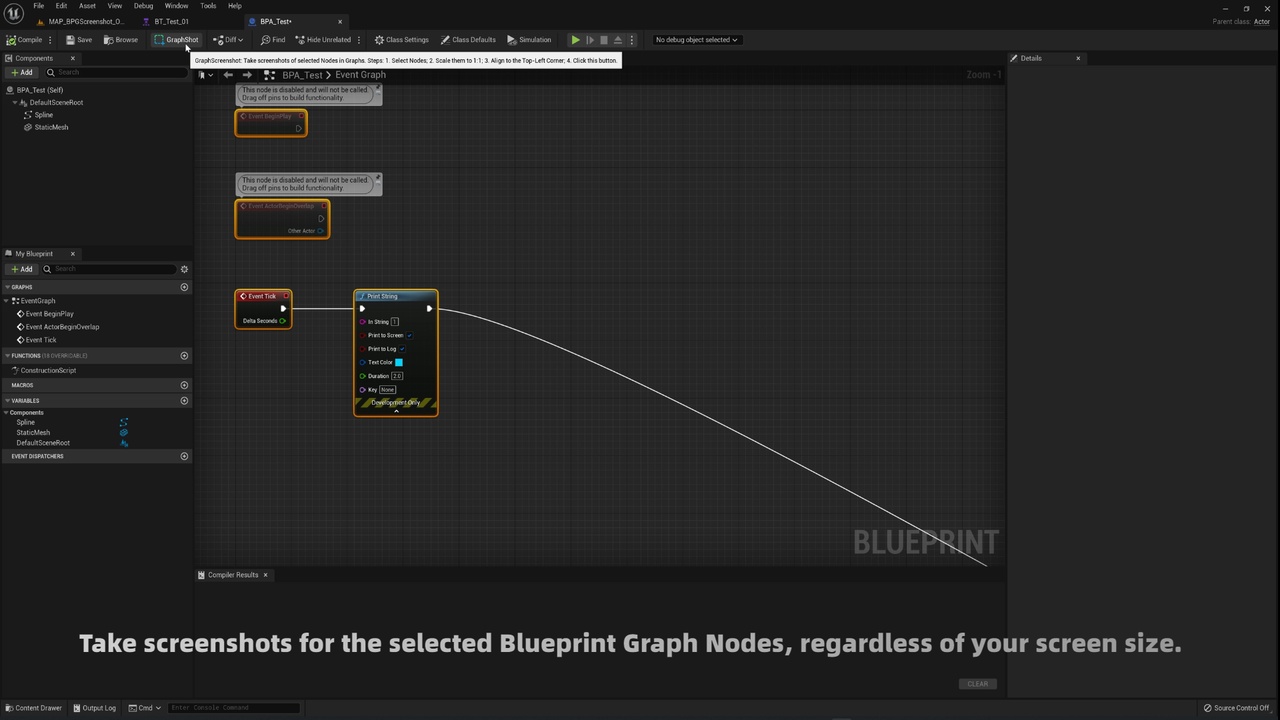Open the Debug menu

pyautogui.click(x=143, y=6)
